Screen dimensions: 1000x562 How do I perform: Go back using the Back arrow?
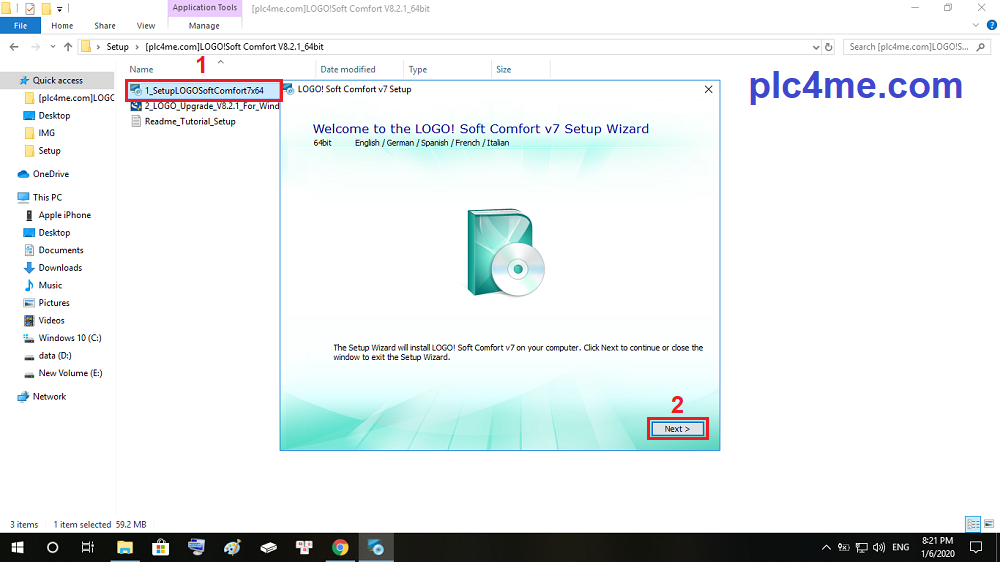[14, 47]
